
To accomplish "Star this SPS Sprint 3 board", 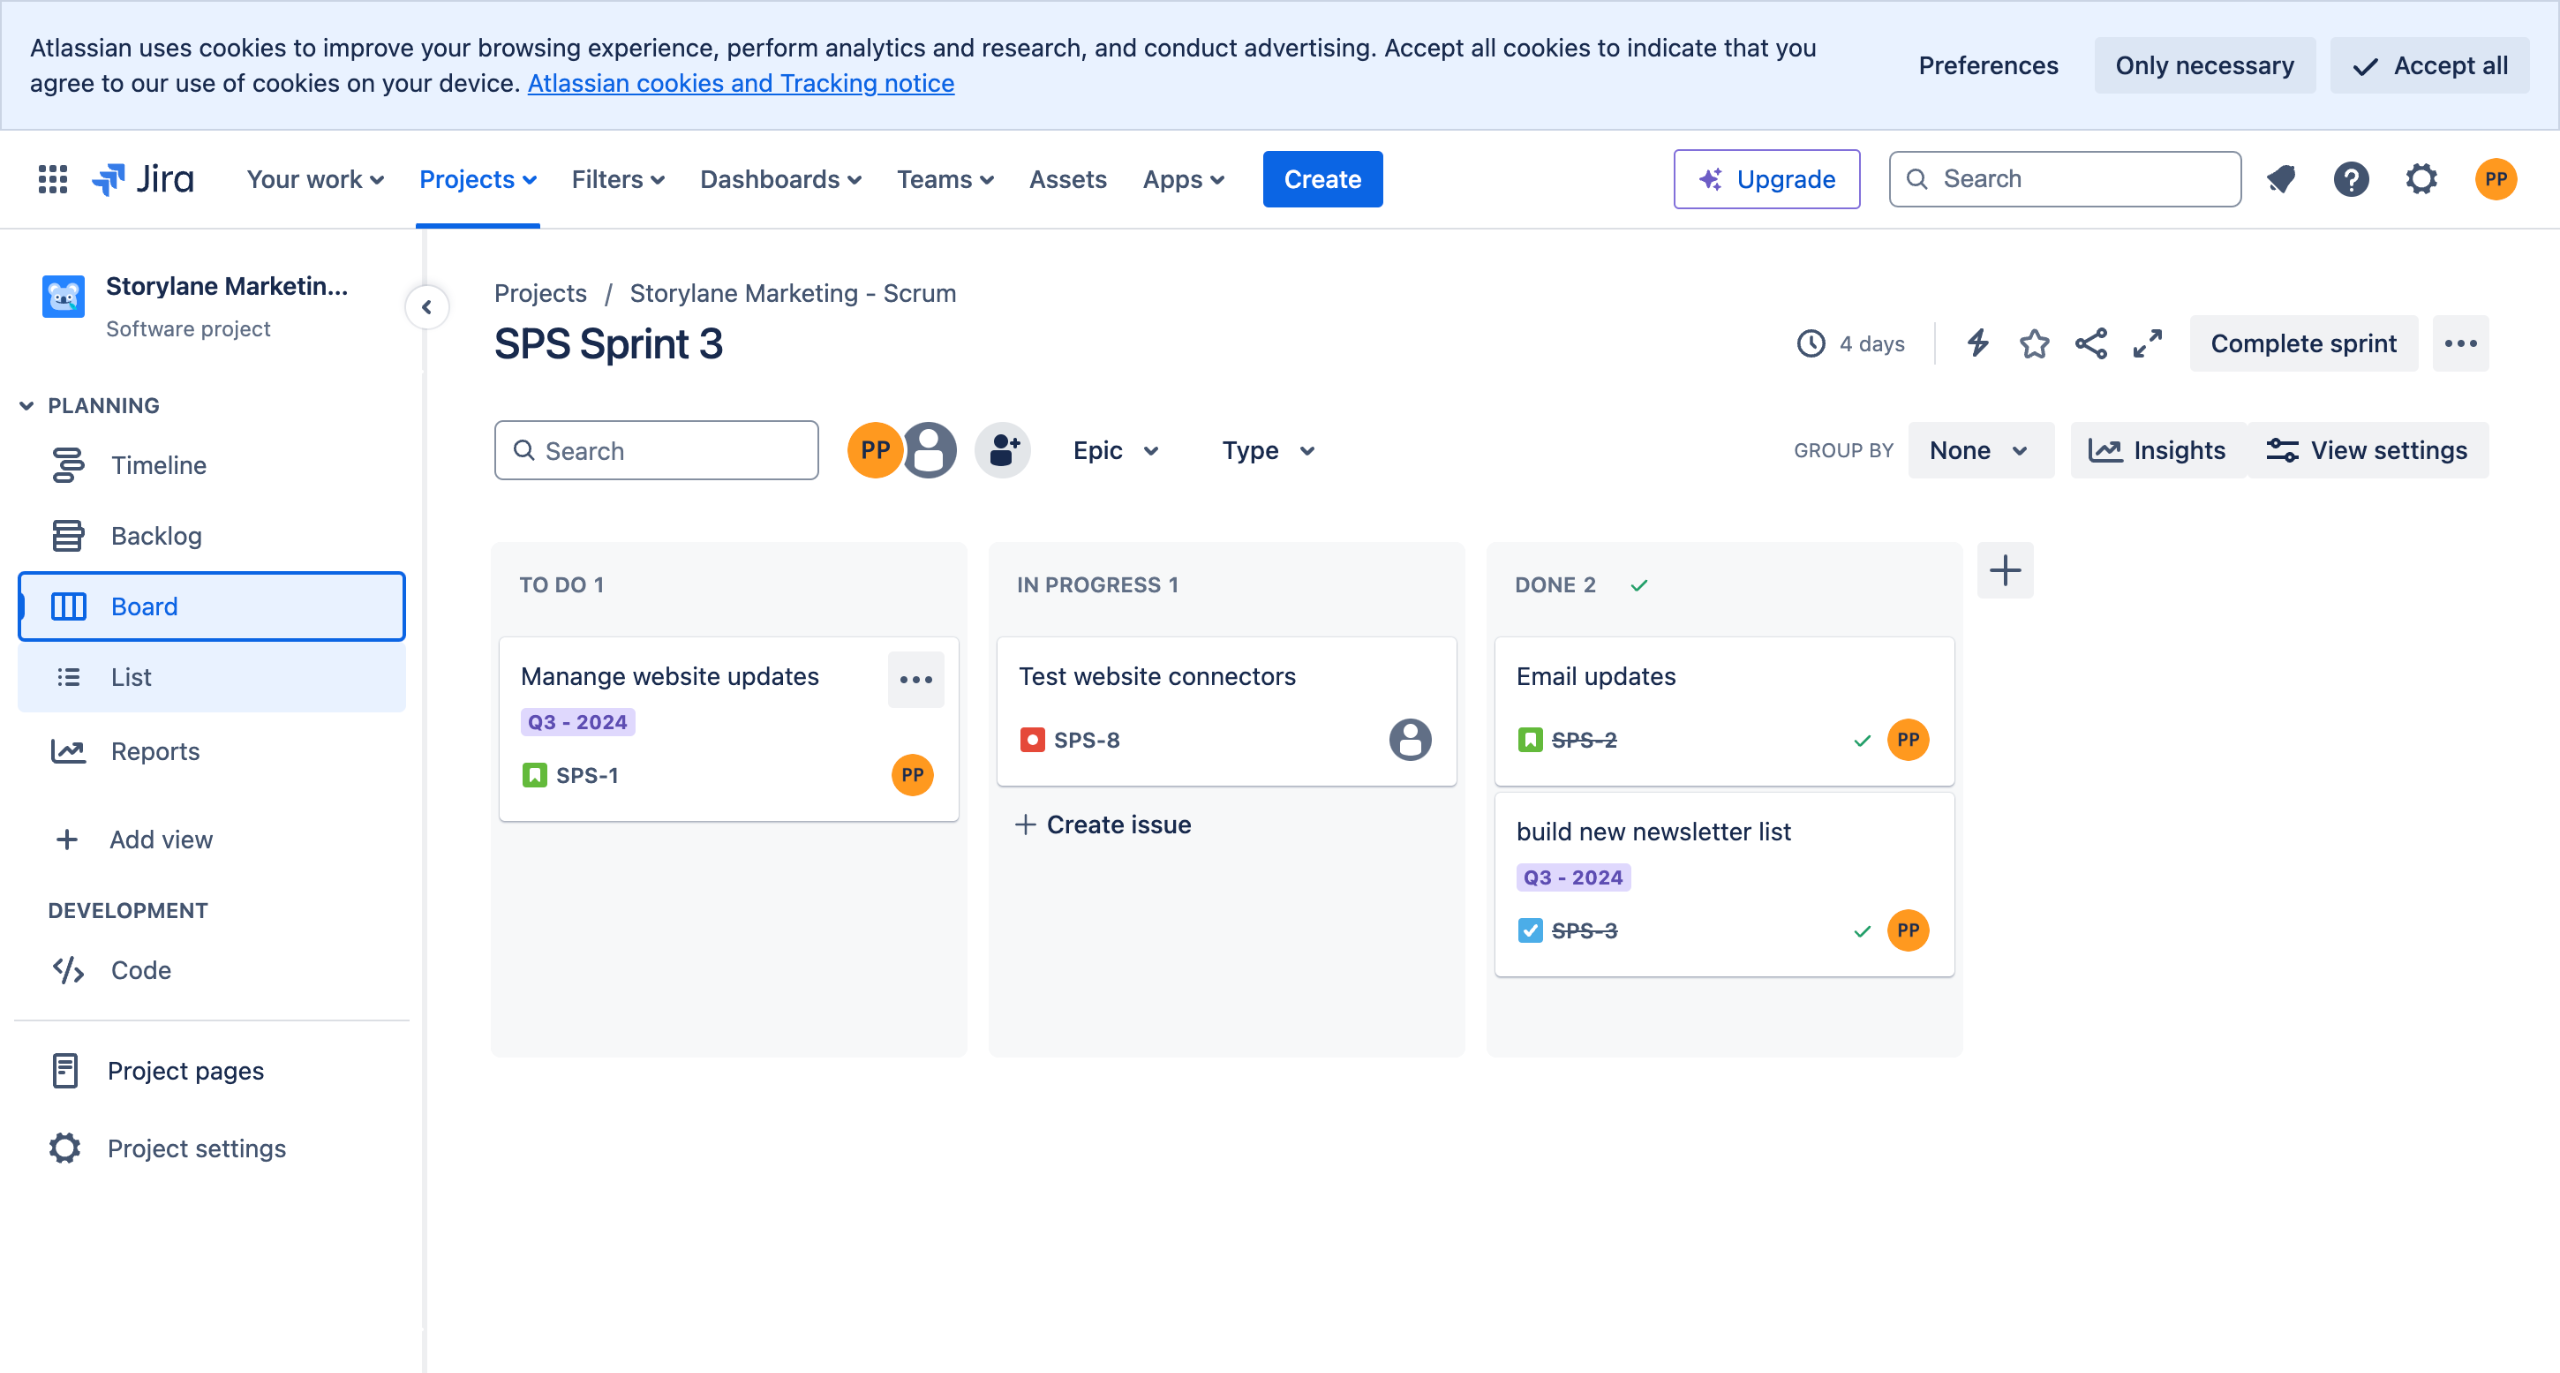I will (x=2034, y=343).
